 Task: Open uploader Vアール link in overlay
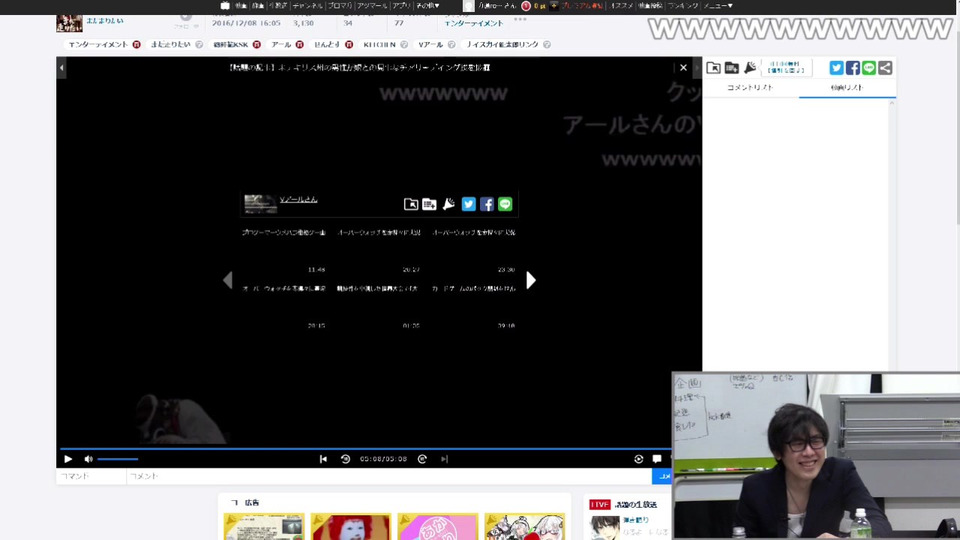298,200
